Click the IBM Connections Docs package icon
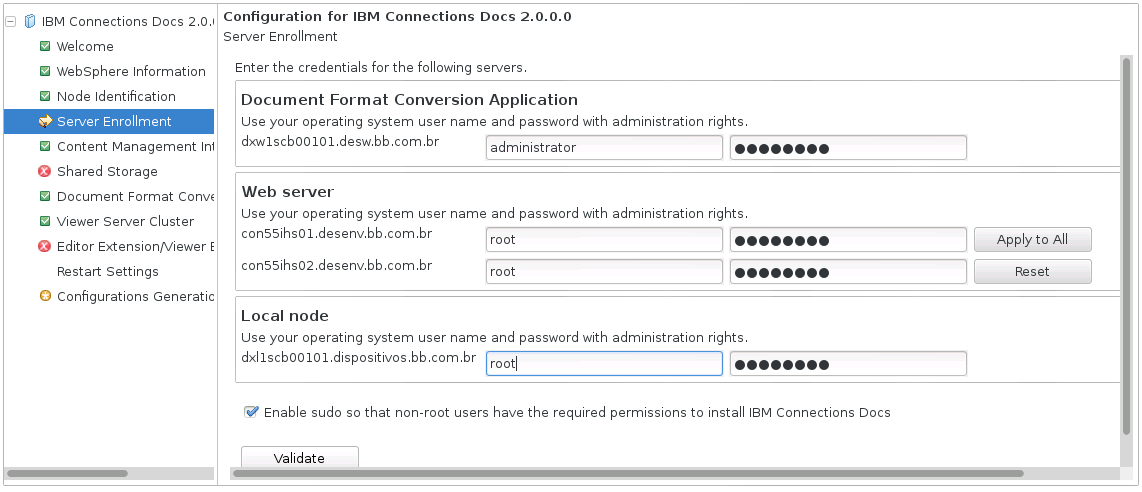The image size is (1142, 492). 30,21
